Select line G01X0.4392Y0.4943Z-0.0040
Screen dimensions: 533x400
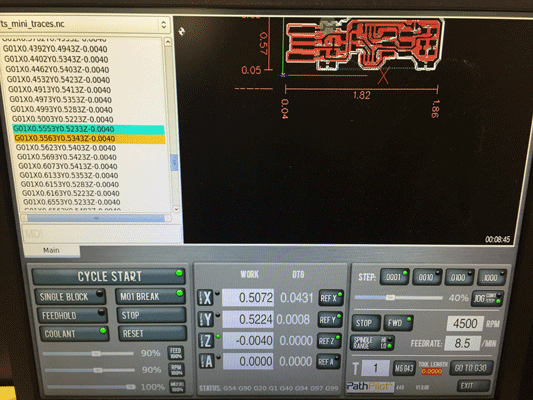(55, 49)
